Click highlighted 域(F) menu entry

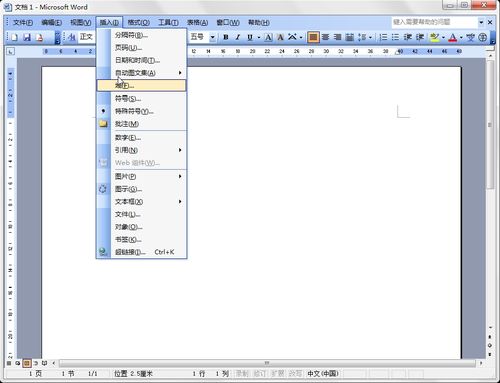coord(142,85)
